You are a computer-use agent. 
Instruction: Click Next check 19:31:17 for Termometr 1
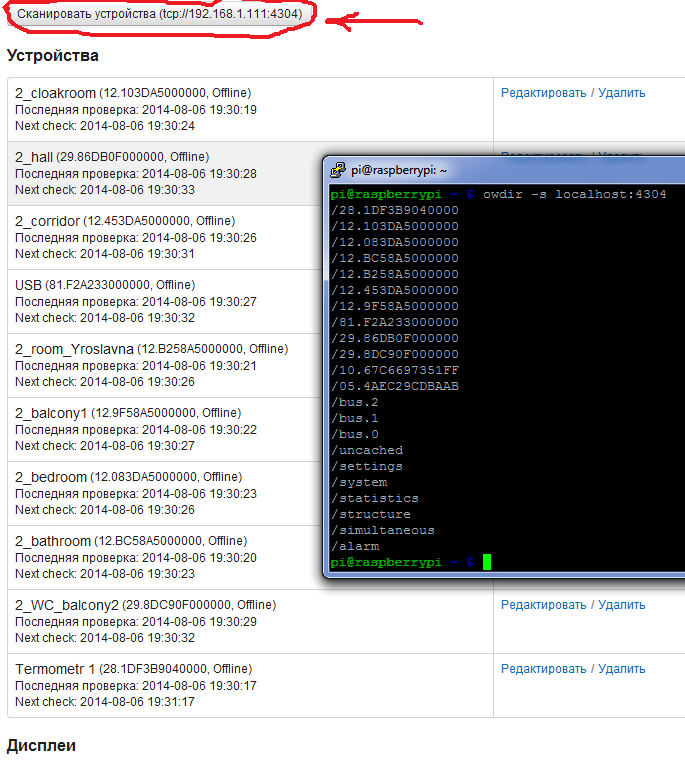pyautogui.click(x=105, y=702)
